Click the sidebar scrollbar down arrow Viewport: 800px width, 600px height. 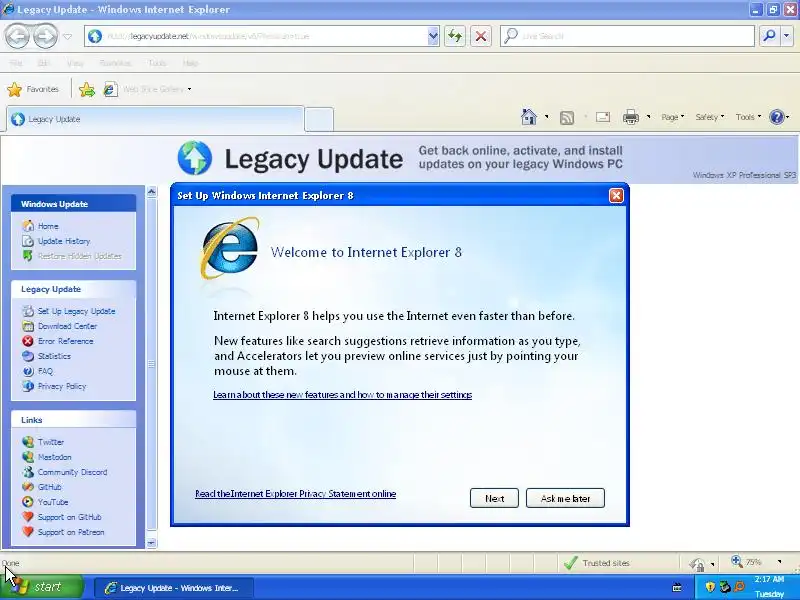(152, 543)
